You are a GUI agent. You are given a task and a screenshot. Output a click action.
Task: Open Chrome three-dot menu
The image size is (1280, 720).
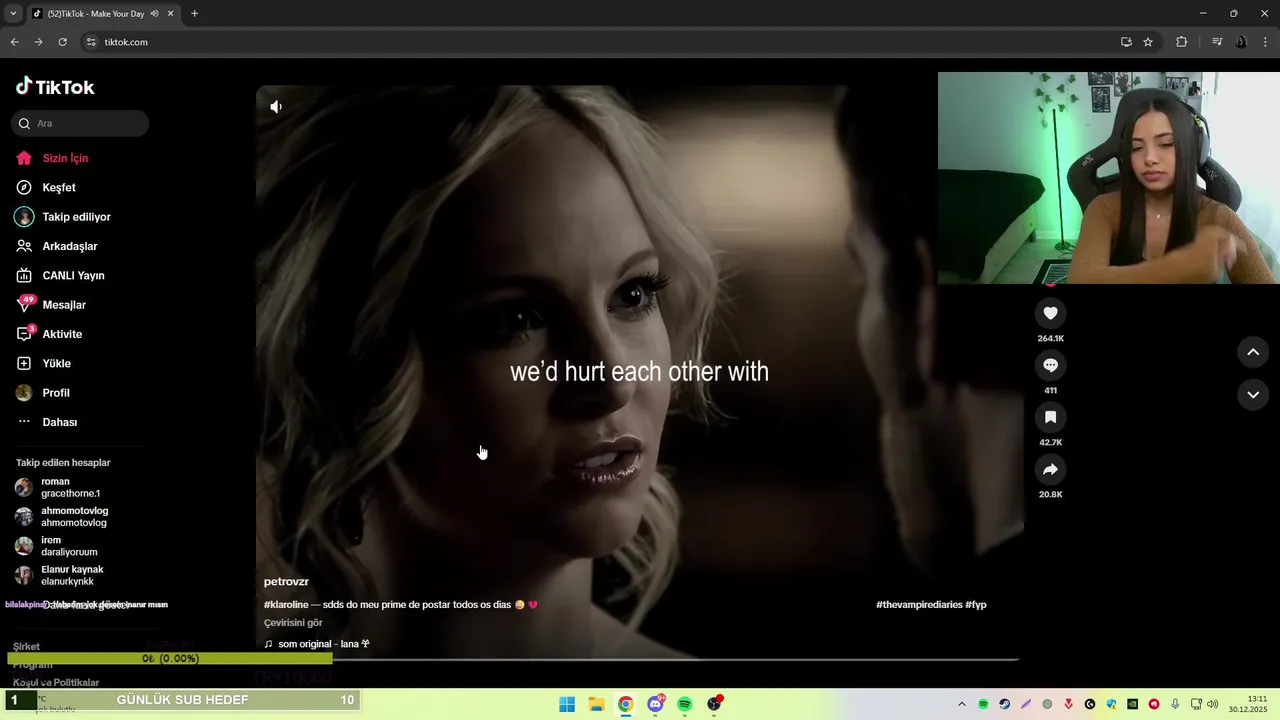pyautogui.click(x=1265, y=42)
